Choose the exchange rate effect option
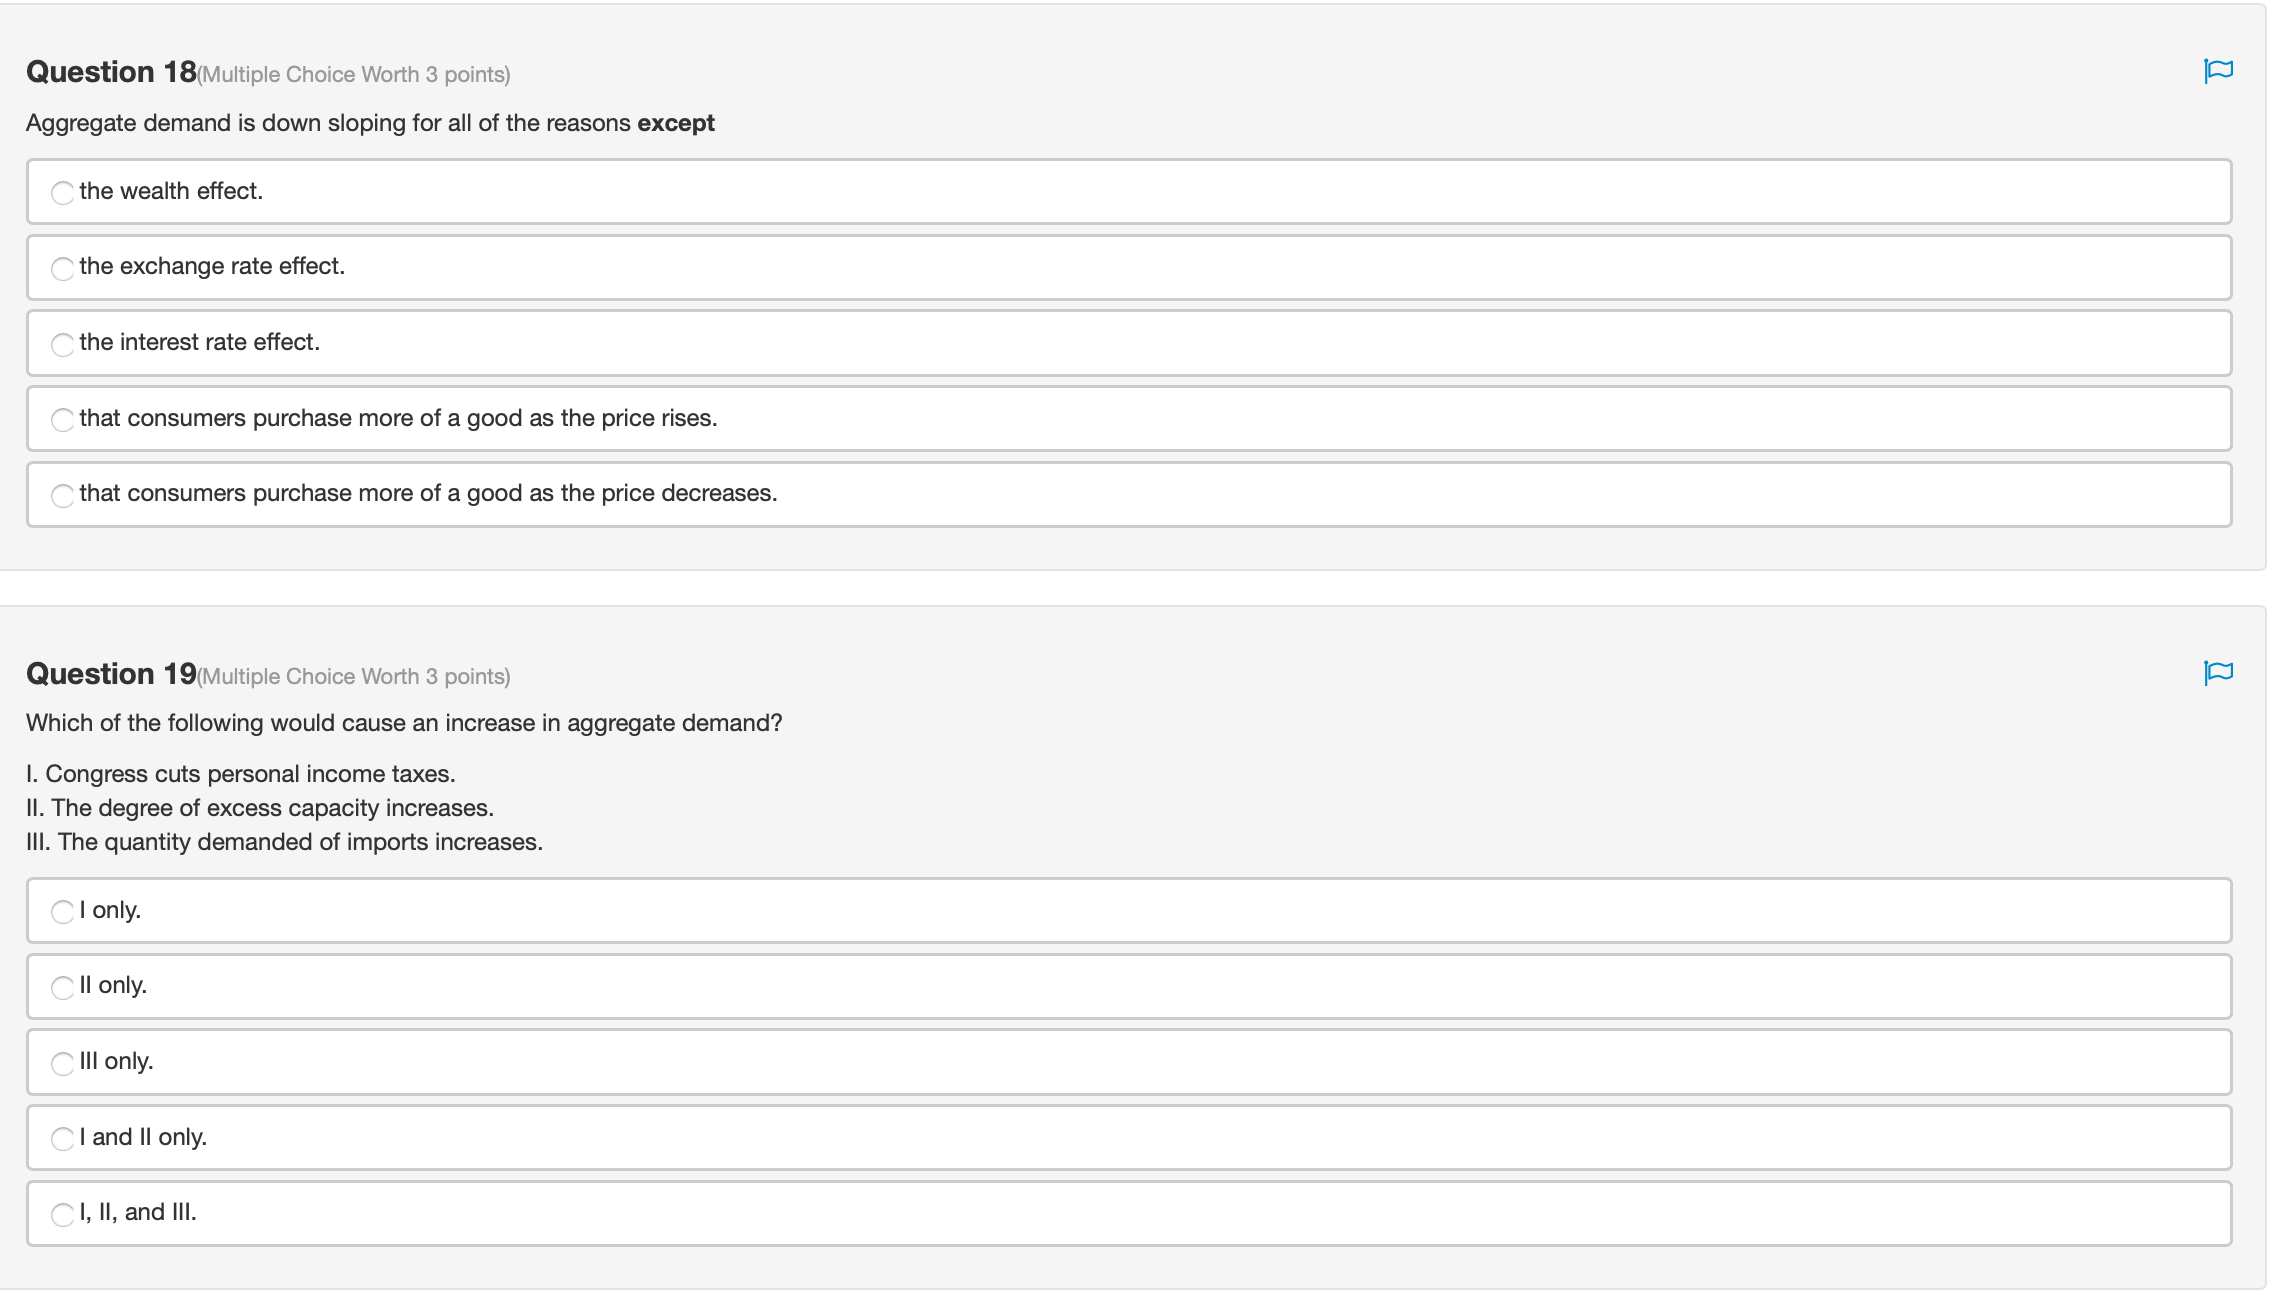The image size is (2272, 1298). tap(63, 268)
